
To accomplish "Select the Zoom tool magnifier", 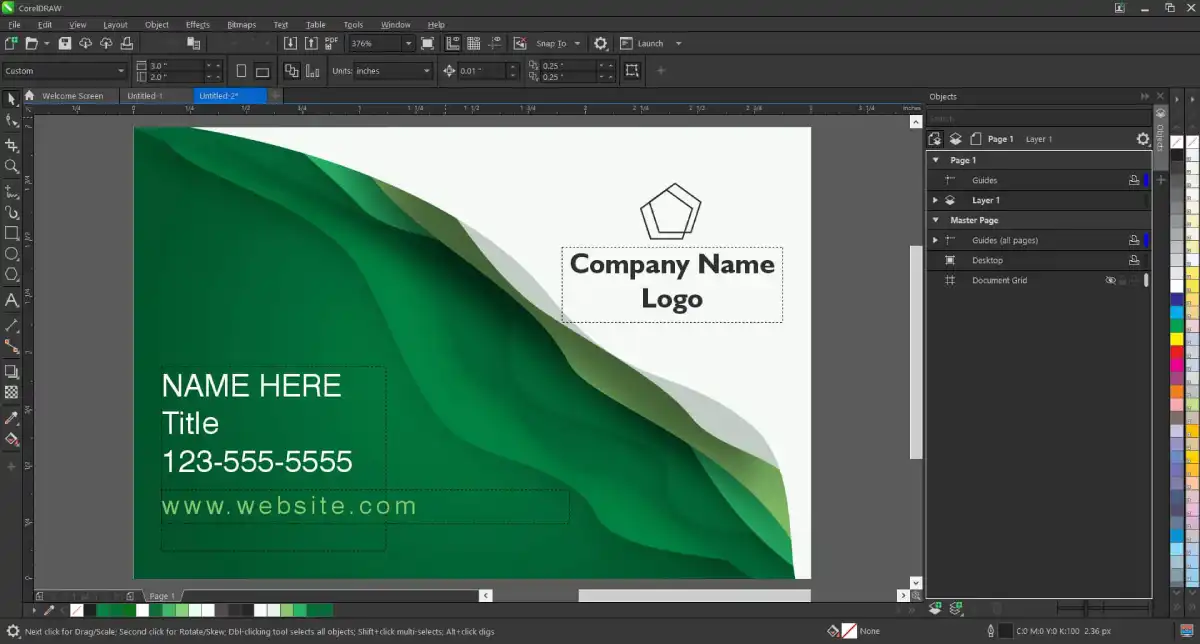I will pos(11,167).
